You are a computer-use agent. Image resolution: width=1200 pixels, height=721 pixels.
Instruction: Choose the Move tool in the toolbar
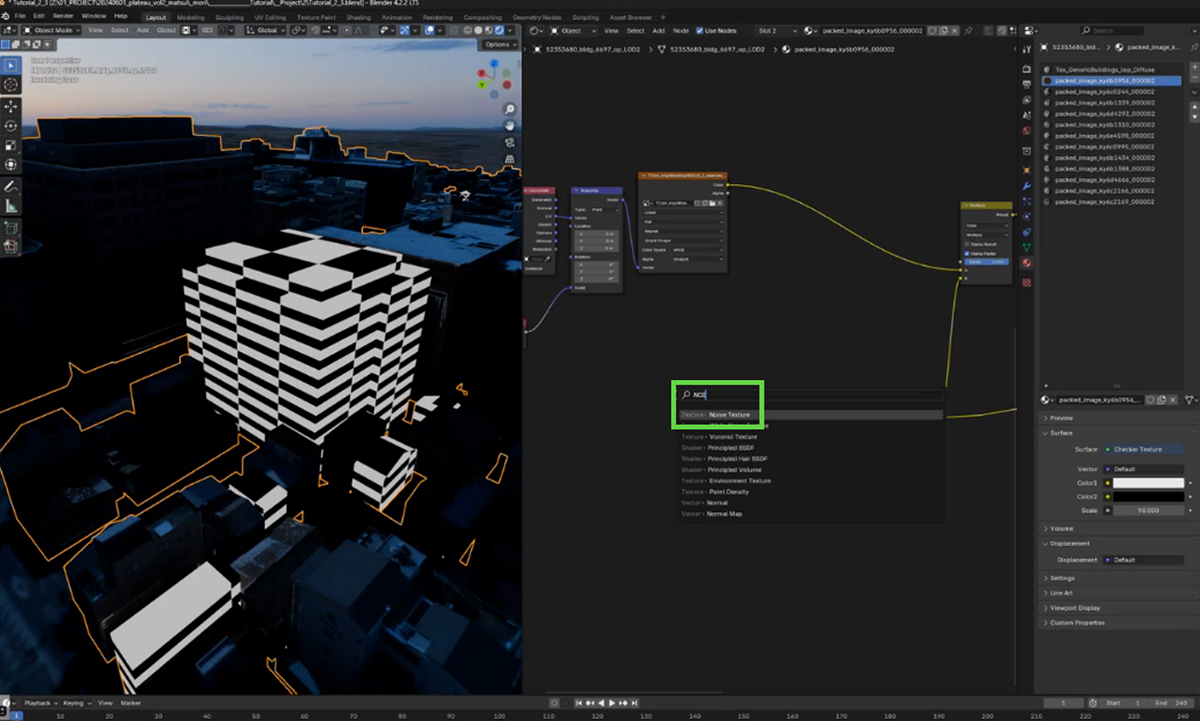pyautogui.click(x=11, y=106)
